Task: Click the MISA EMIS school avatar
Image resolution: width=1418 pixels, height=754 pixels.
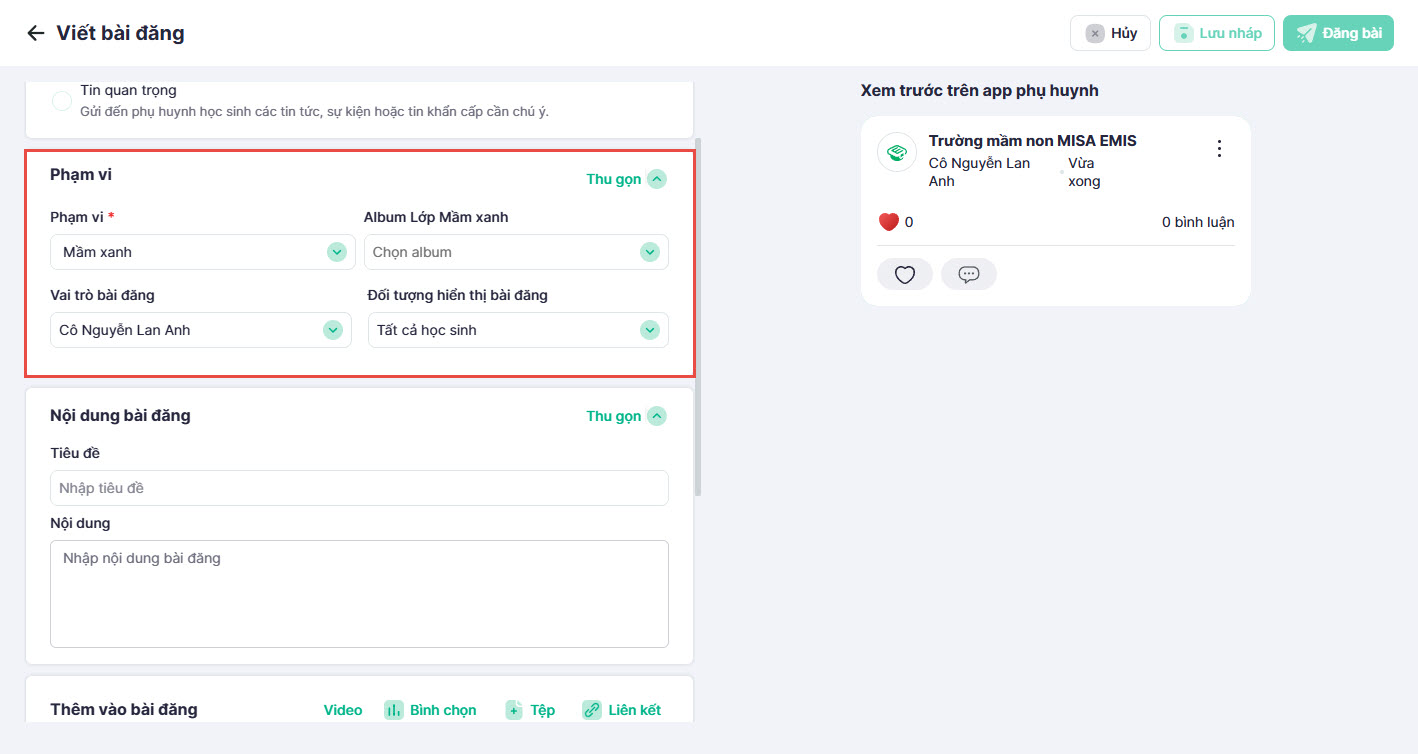Action: pos(897,152)
